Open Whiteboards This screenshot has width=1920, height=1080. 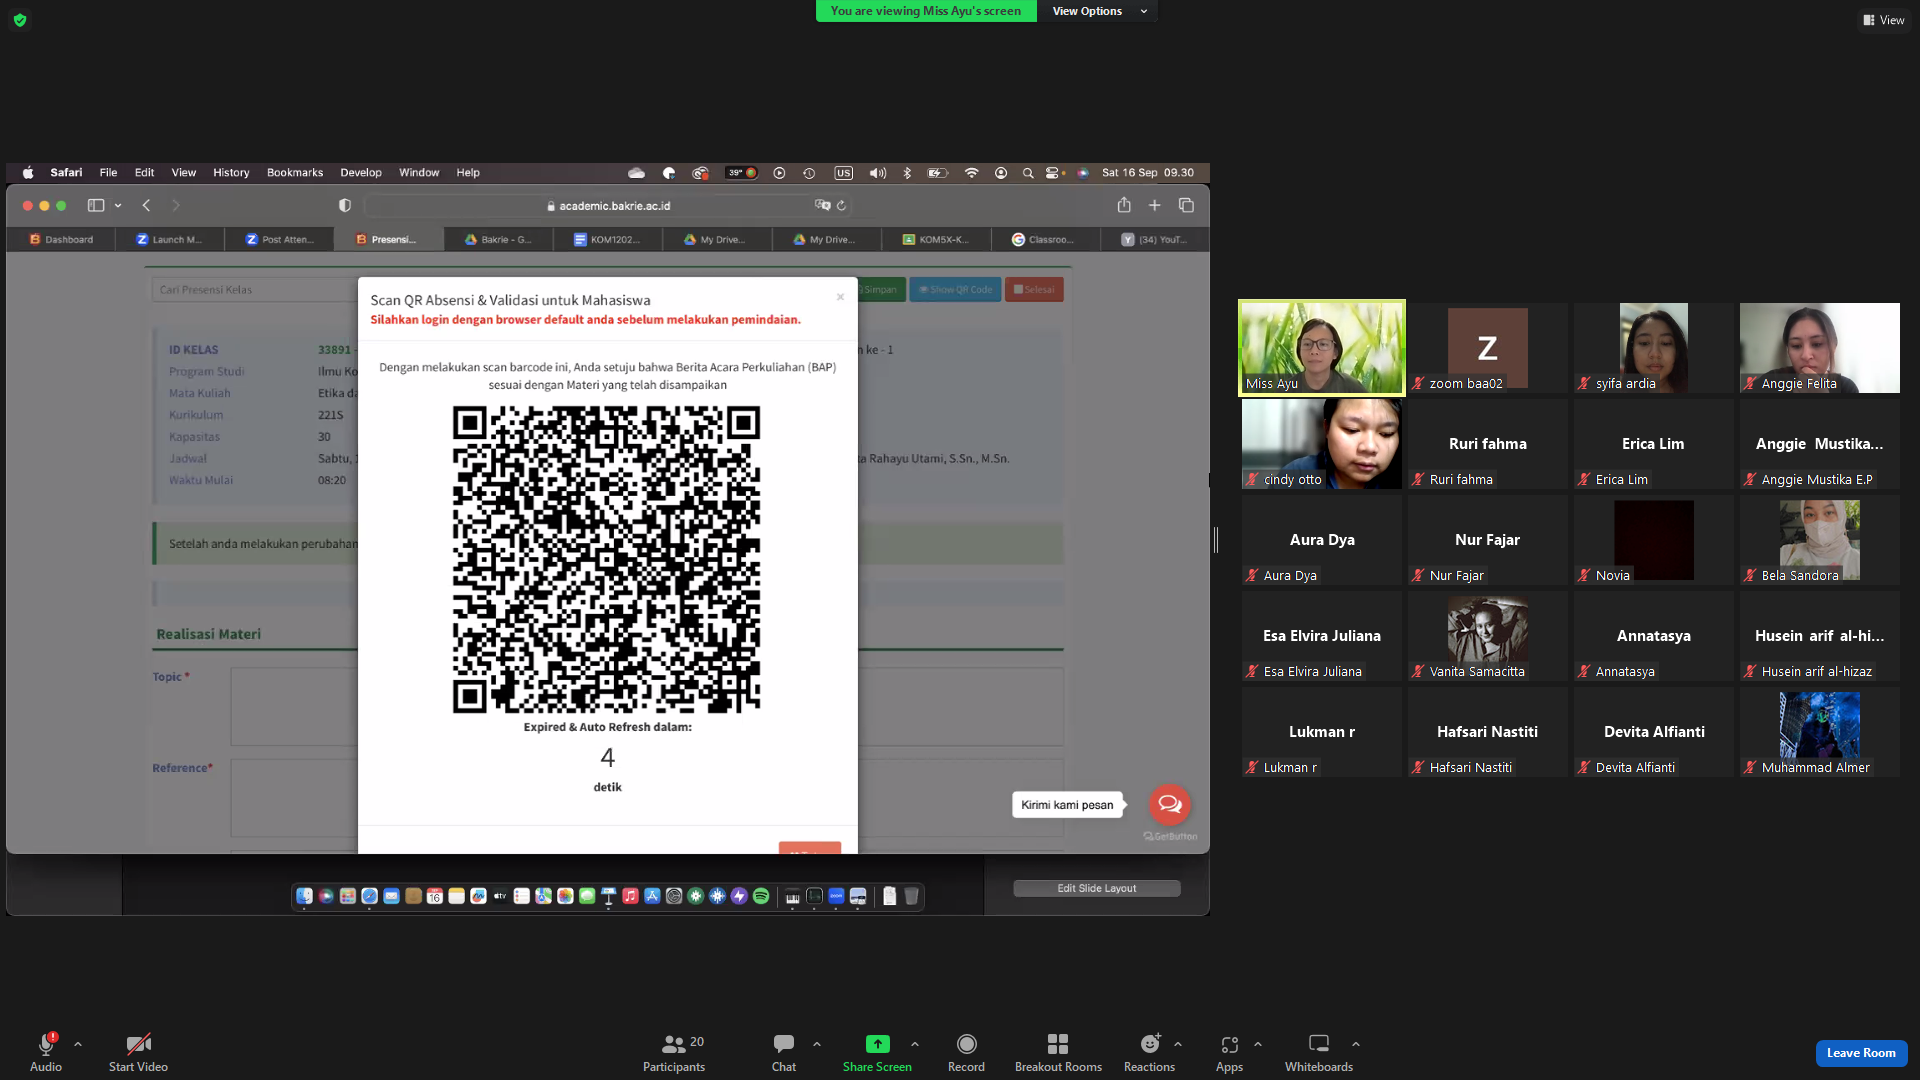[1319, 1053]
